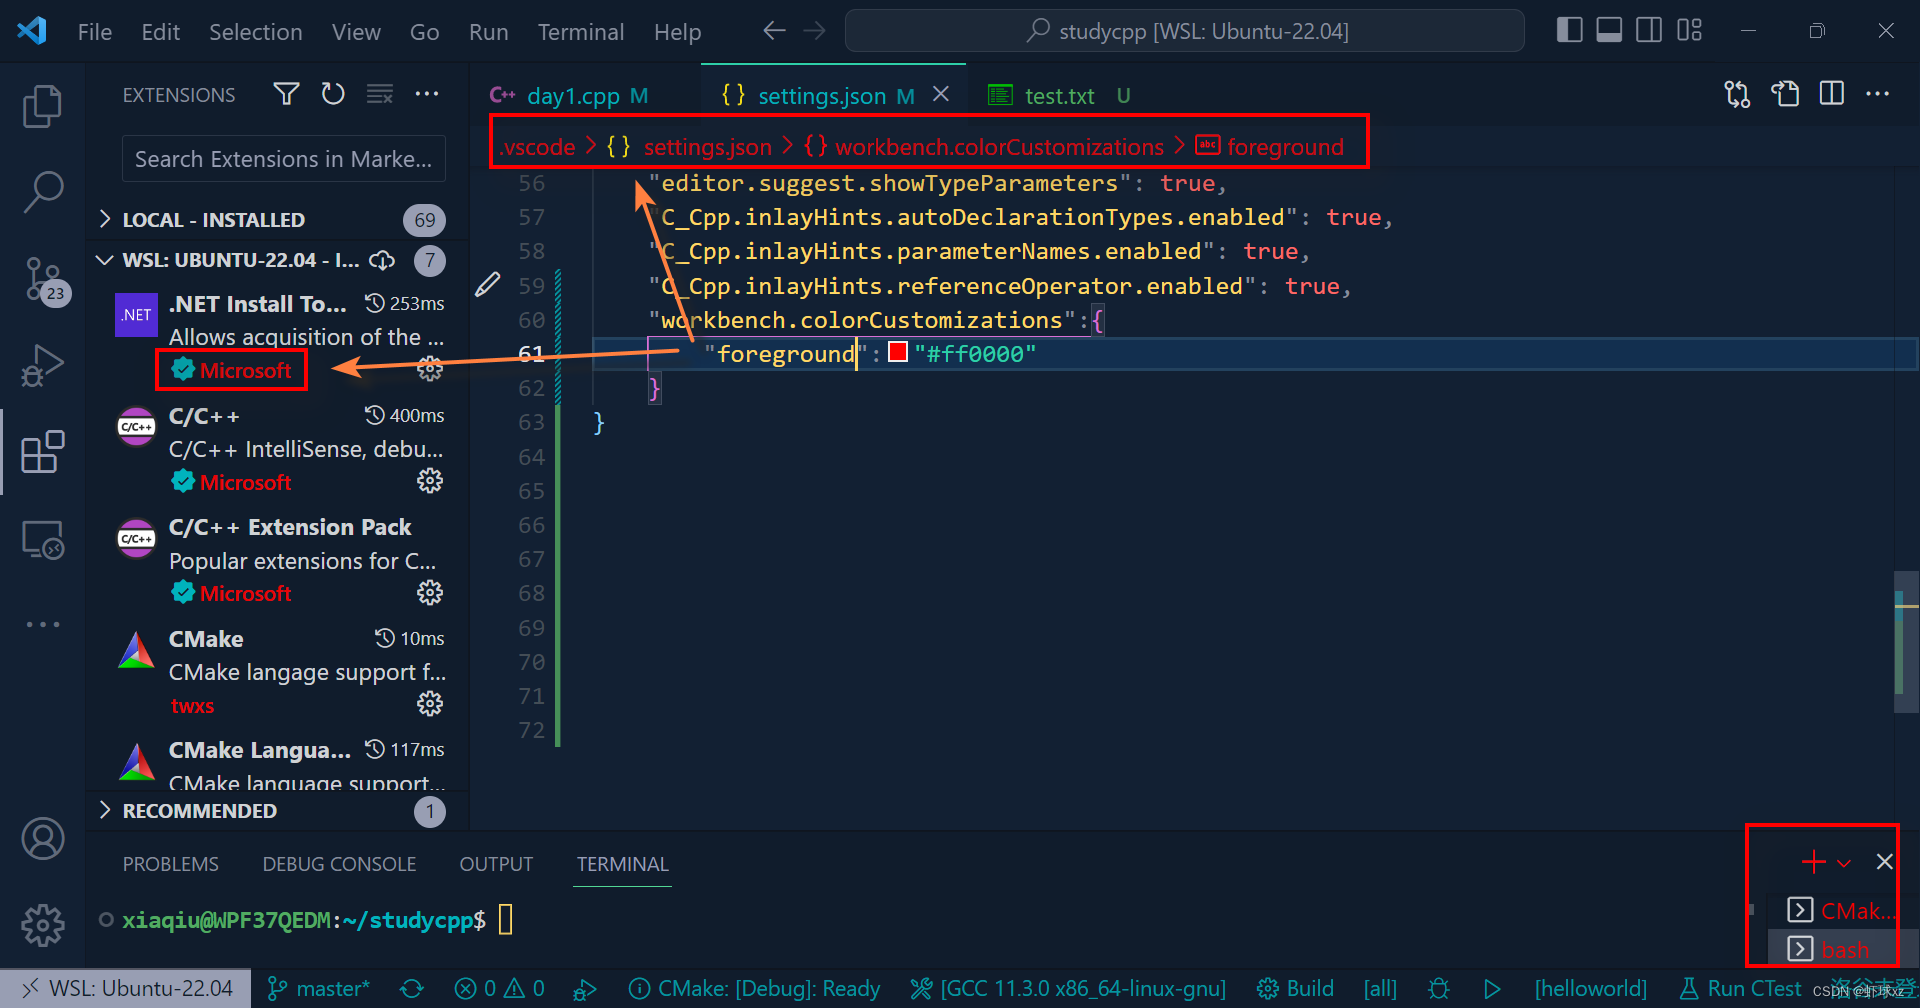Switch to the test.txt tab
Screen dimensions: 1920x1008
pos(1060,95)
